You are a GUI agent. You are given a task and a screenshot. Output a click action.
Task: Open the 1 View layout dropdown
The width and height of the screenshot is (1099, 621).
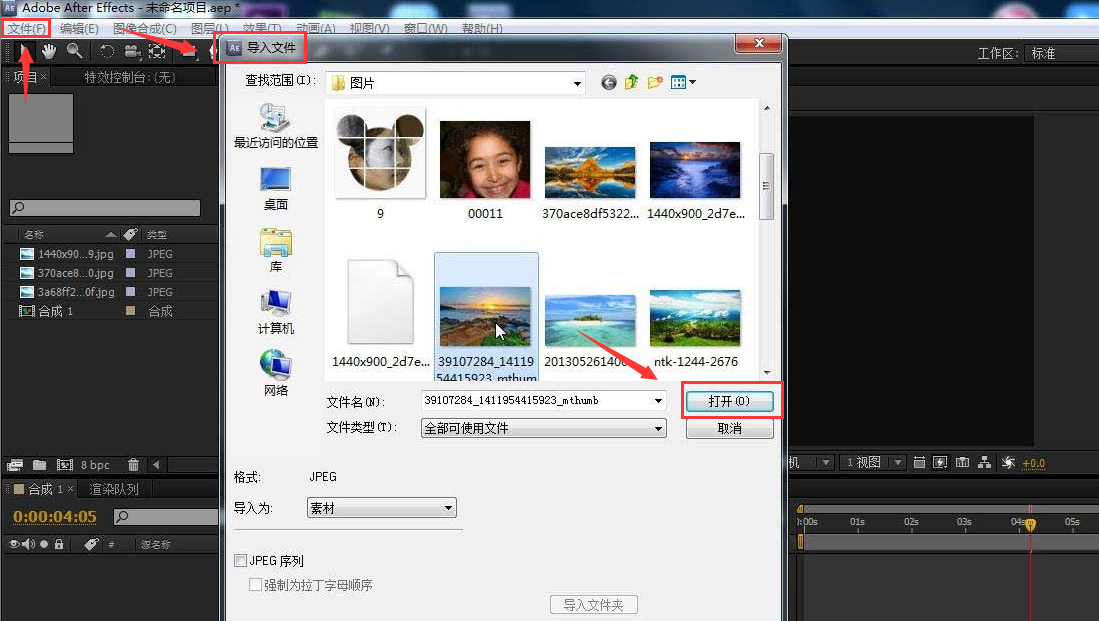pos(871,463)
